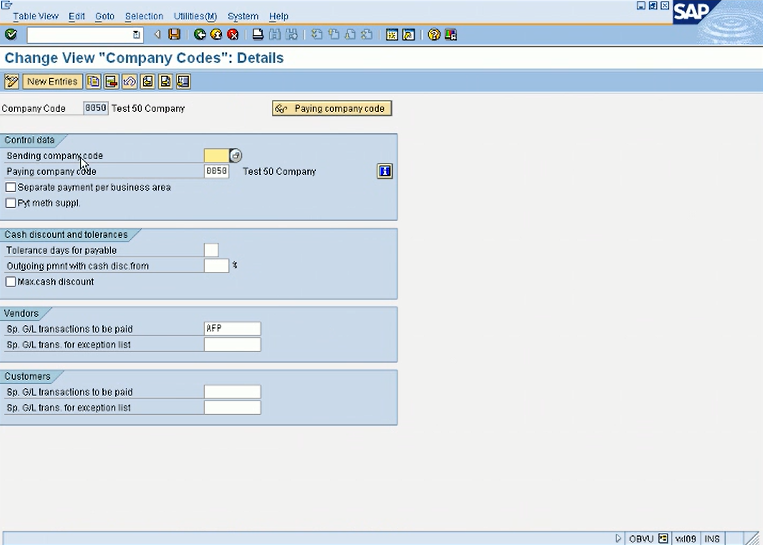Image resolution: width=763 pixels, height=545 pixels.
Task: Click the Print icon
Action: click(258, 35)
